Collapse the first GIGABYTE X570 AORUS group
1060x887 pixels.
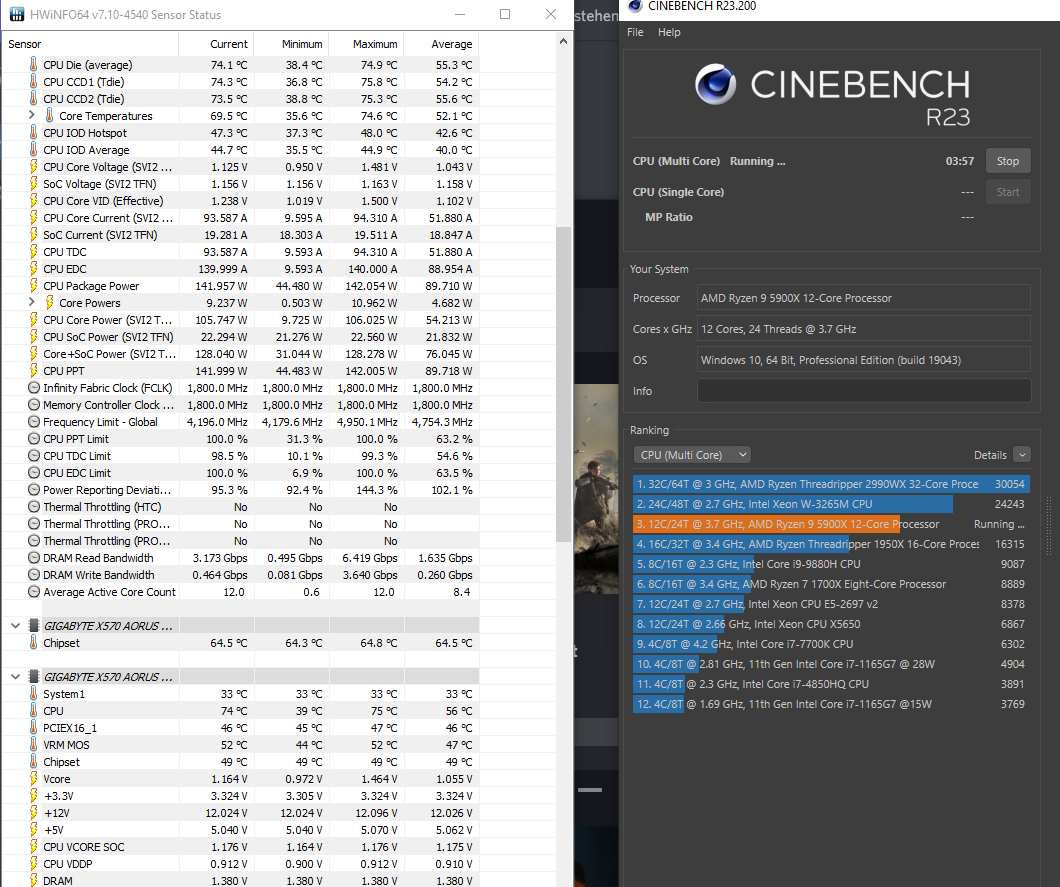[16, 625]
